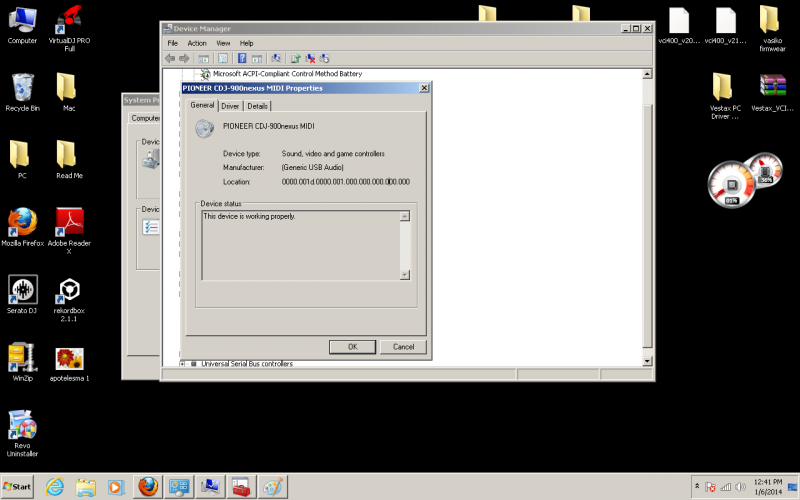
Task: Select the VirtualDJ PRO Full desktop shortcut
Action: [x=69, y=28]
